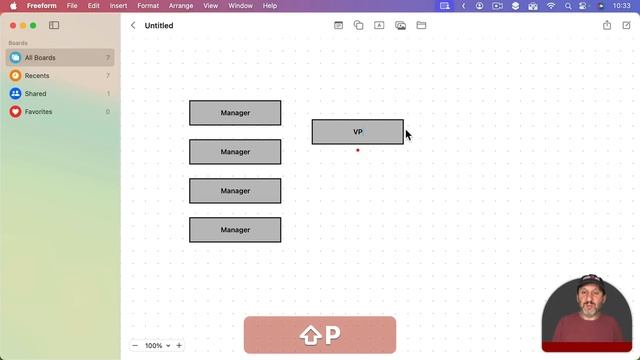This screenshot has width=640, height=360.
Task: Click the 10:33 menu bar clock
Action: pos(621,6)
